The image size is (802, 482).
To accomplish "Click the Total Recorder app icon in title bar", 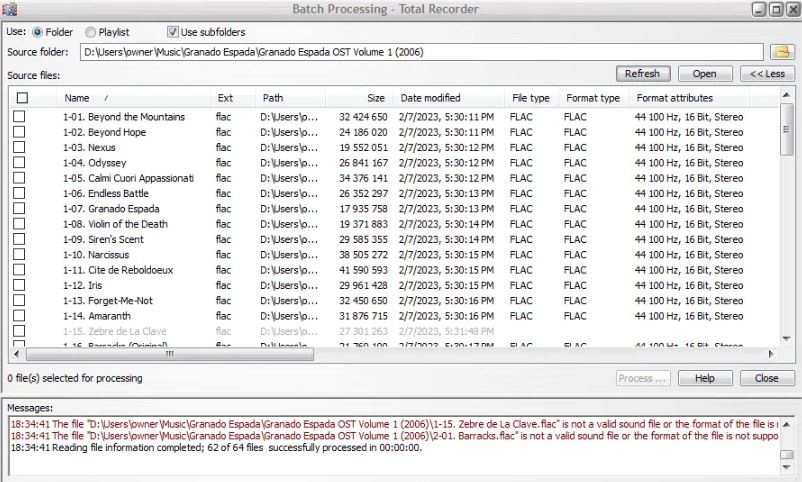I will point(9,9).
